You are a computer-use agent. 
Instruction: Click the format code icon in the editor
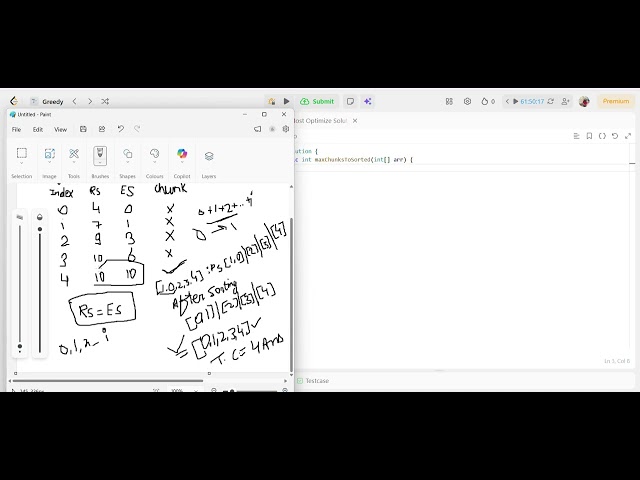576,136
